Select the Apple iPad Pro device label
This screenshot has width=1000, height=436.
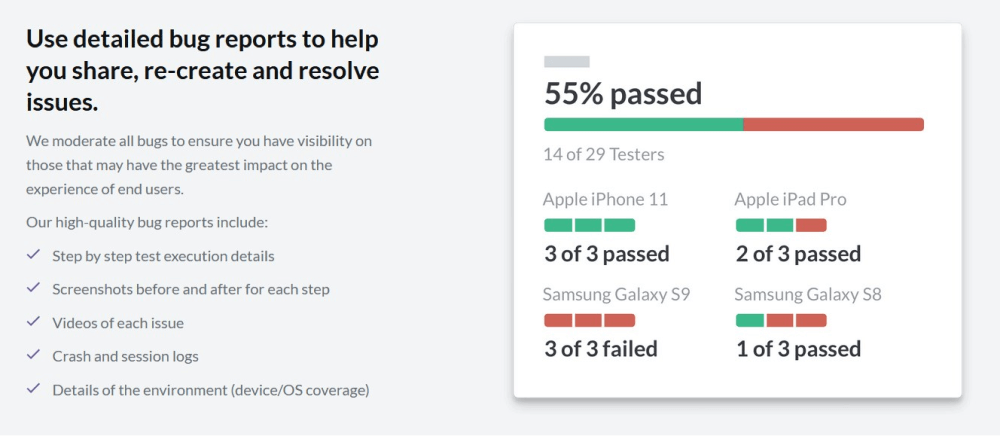click(790, 200)
